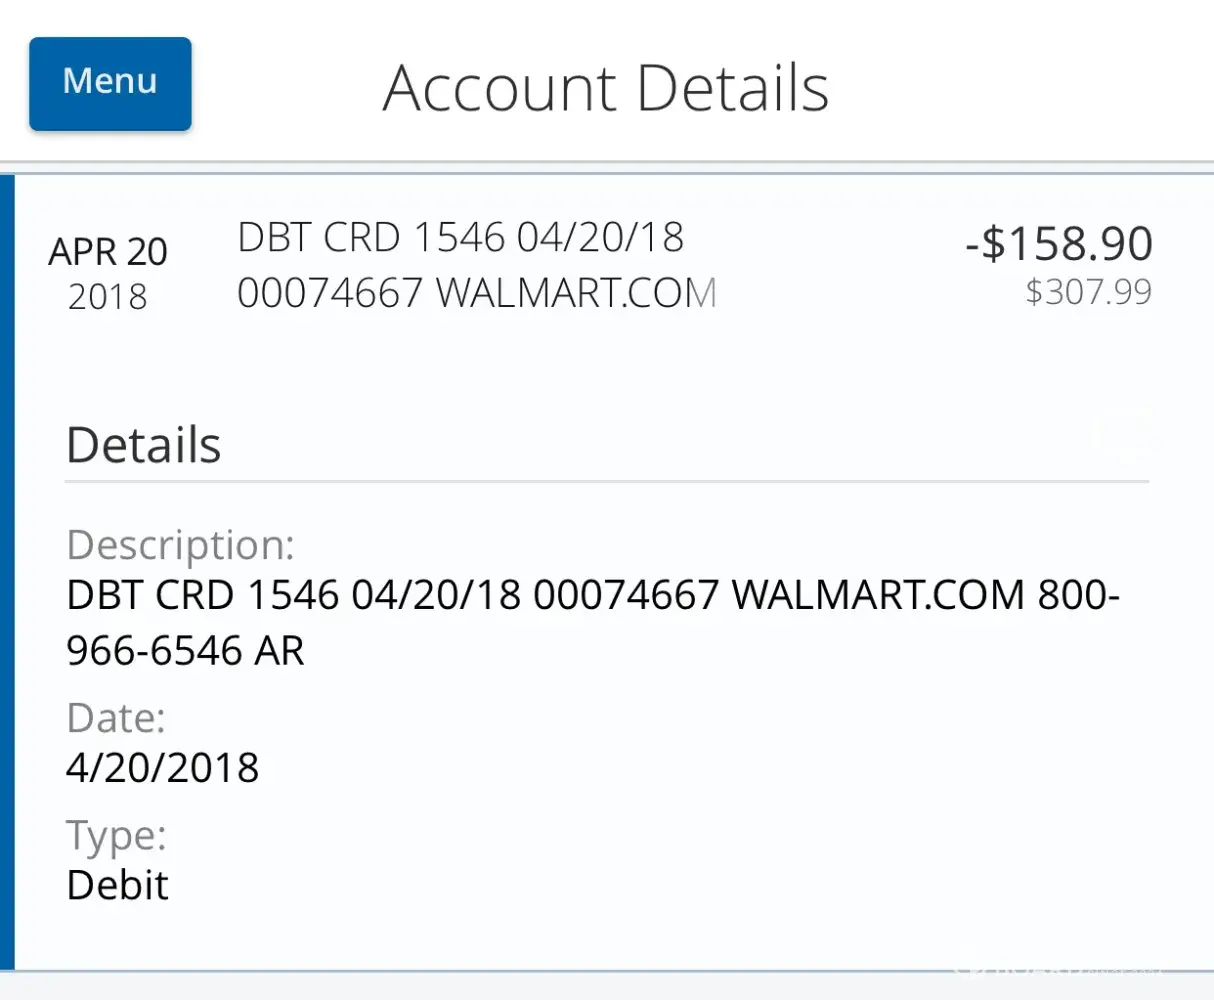1214x1000 pixels.
Task: Click the 4/20/2018 date value
Action: (162, 768)
